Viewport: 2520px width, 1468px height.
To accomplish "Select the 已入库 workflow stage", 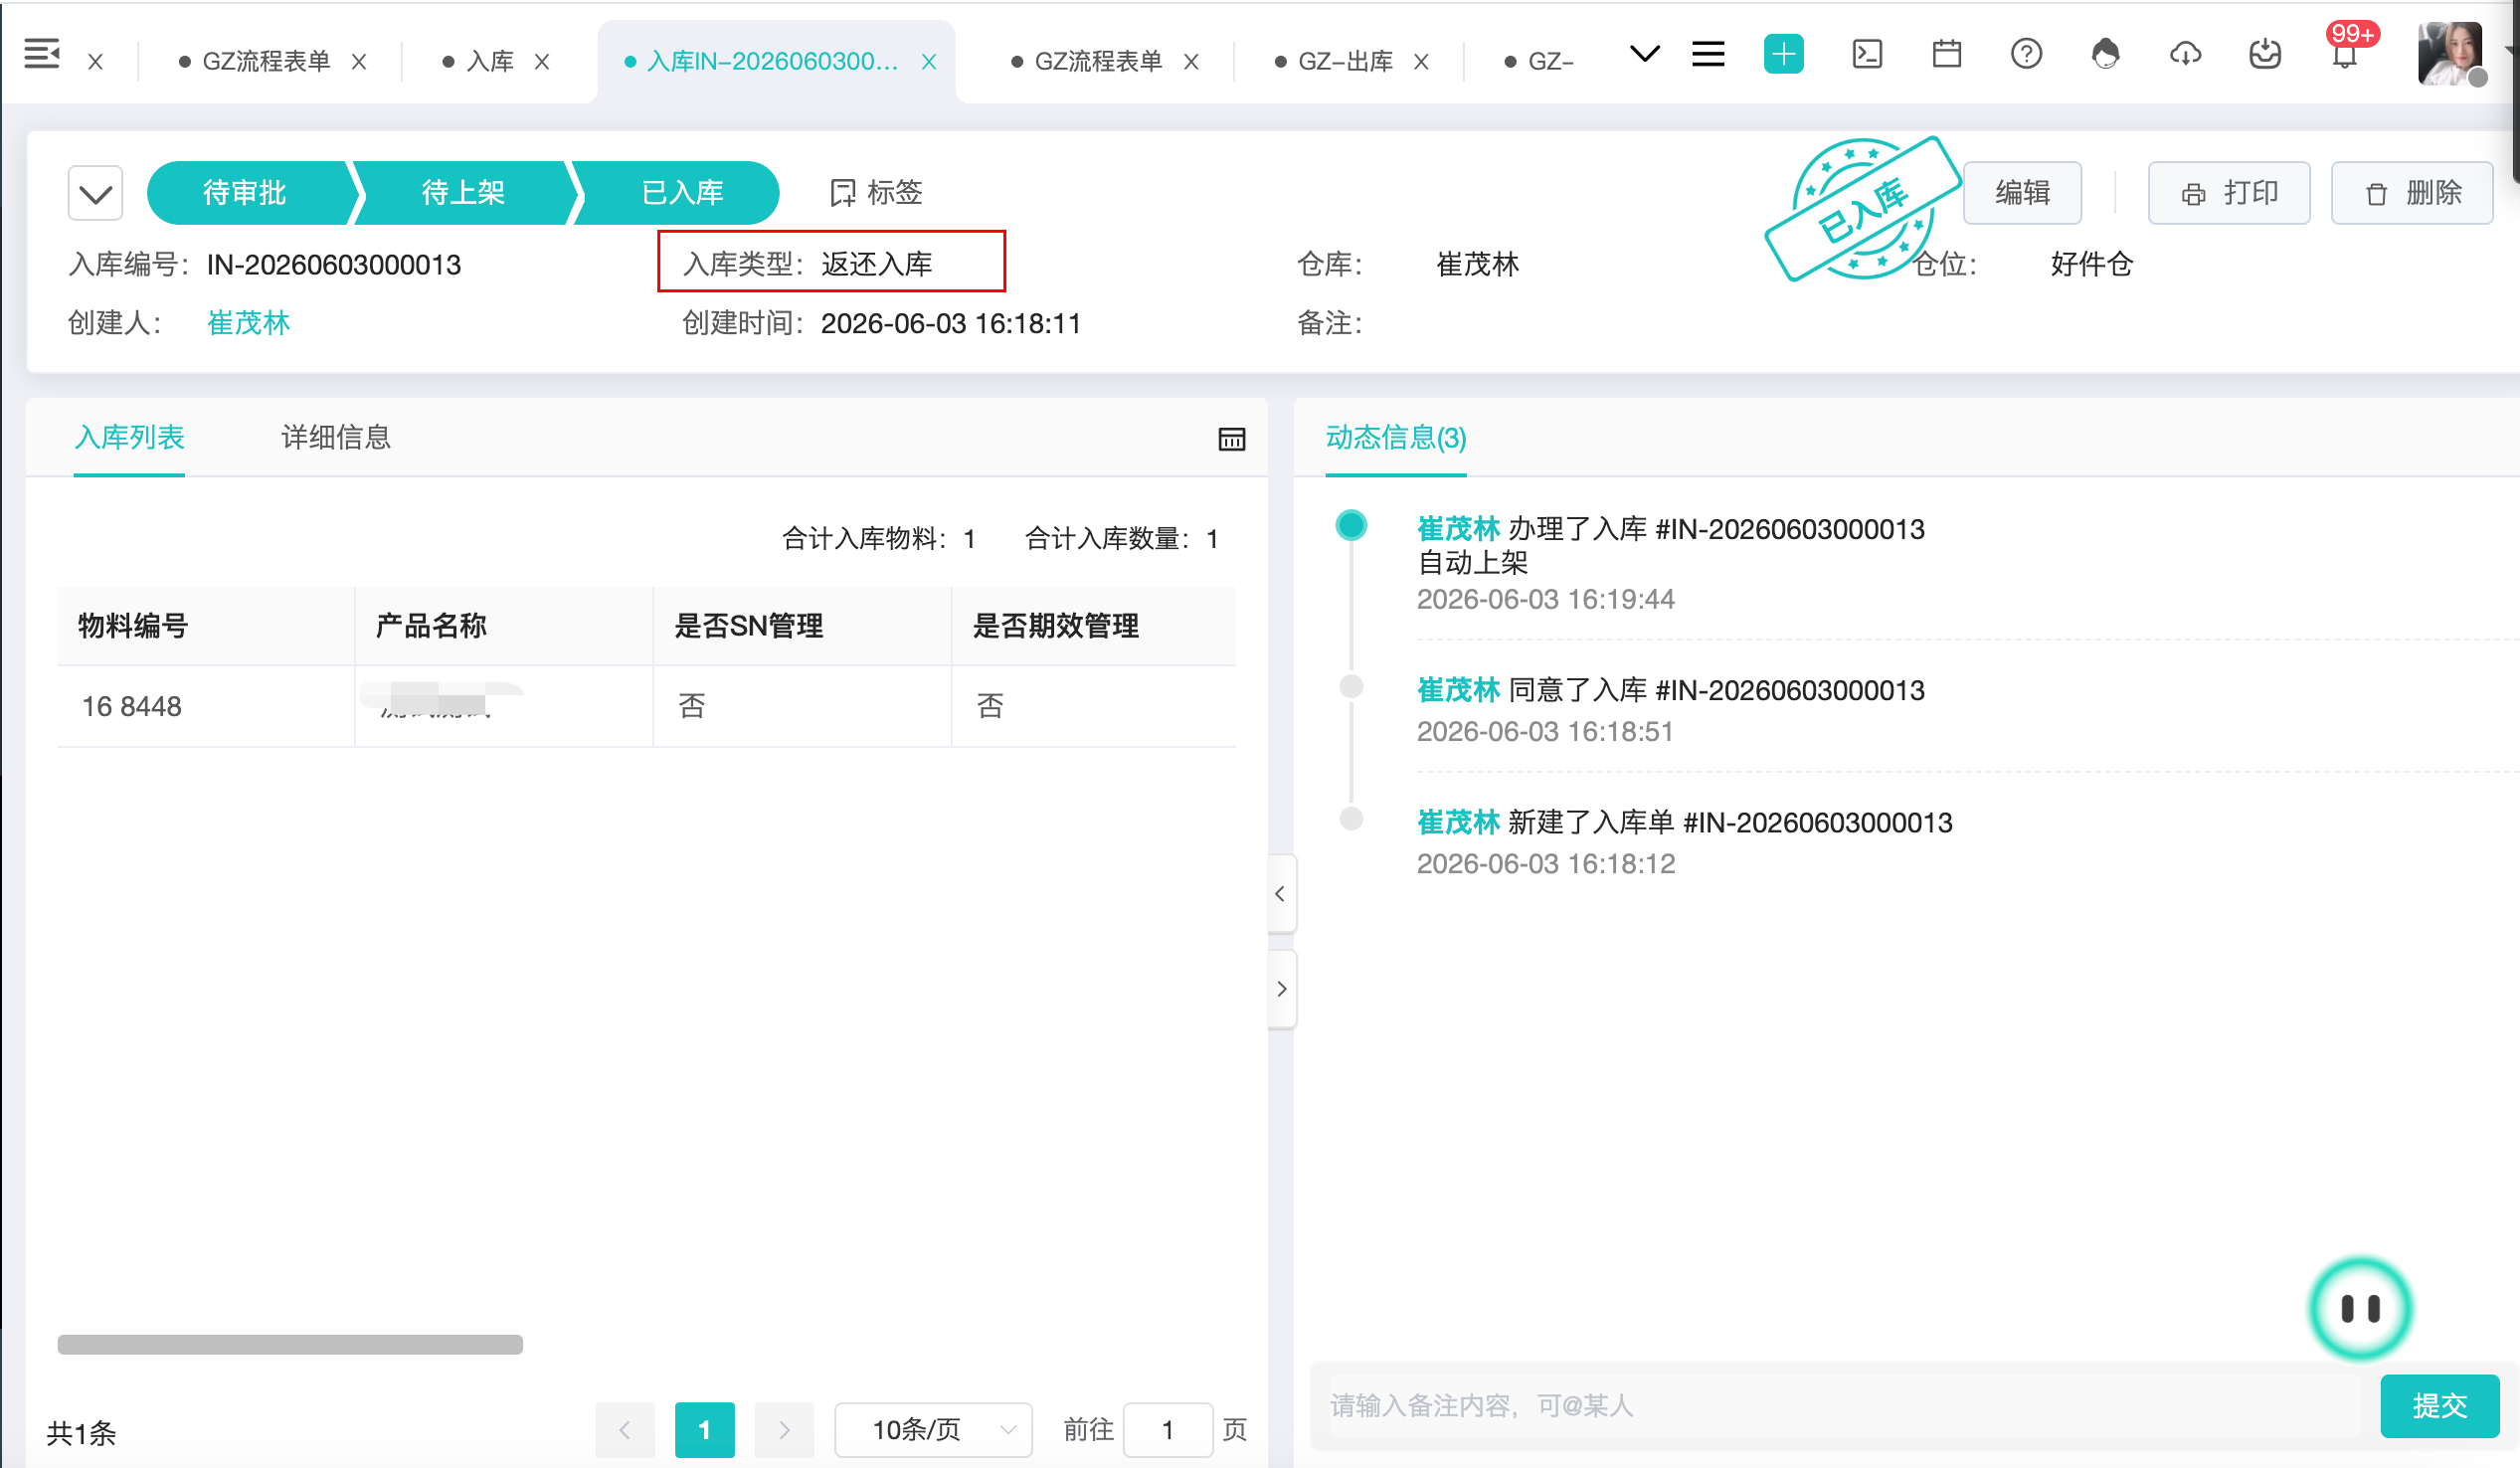I will 682,193.
